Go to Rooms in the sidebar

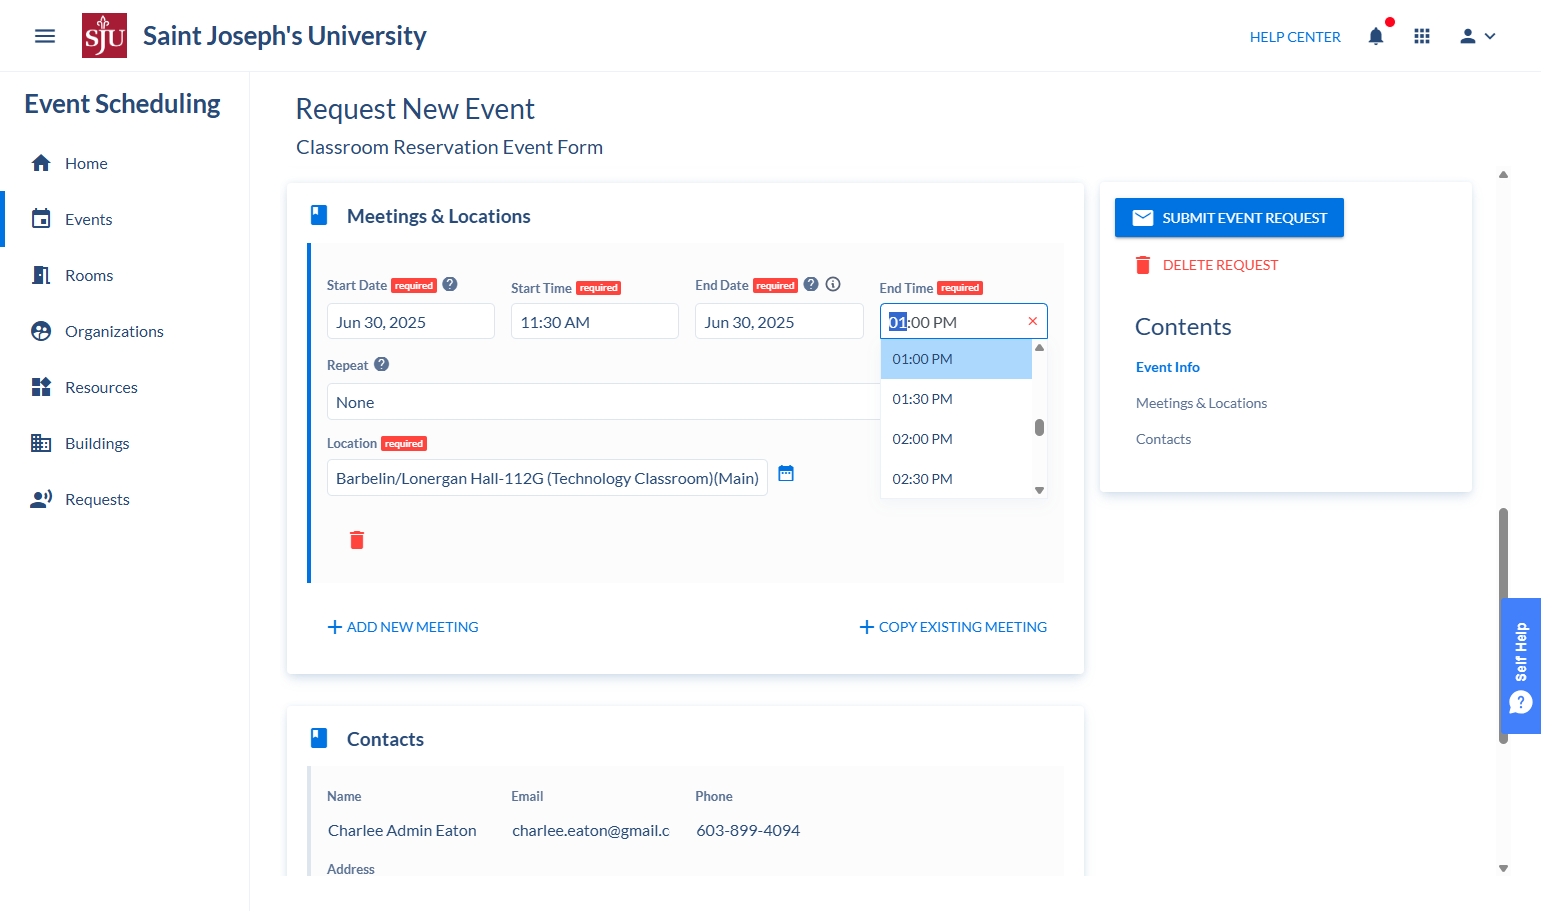(89, 275)
